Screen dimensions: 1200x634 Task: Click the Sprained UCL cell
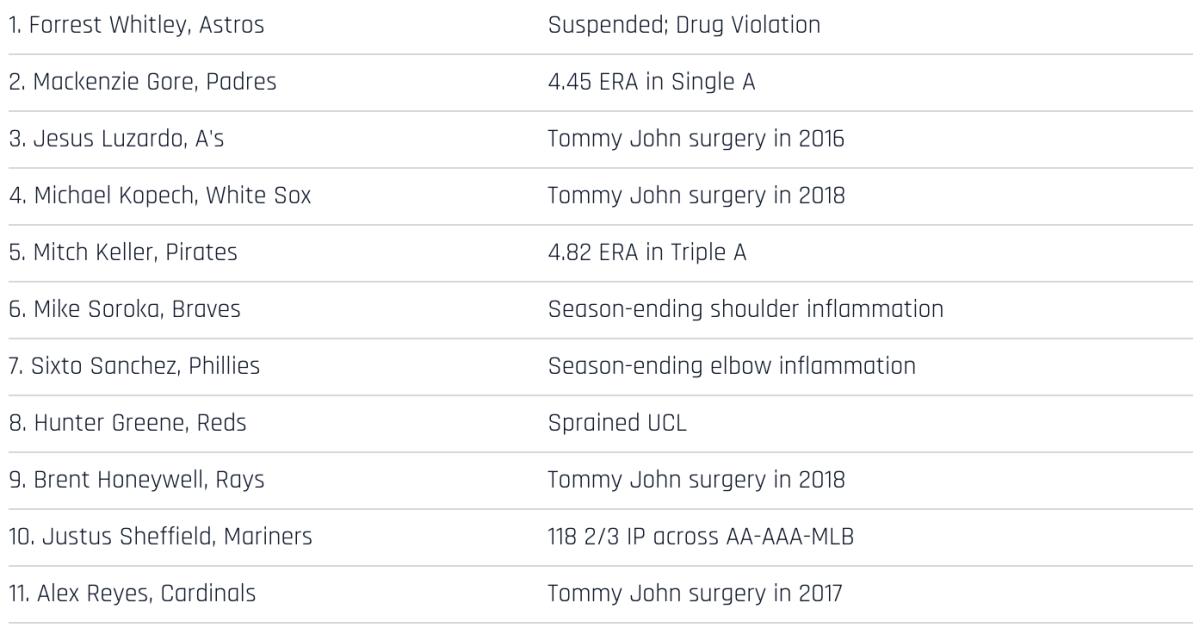617,423
